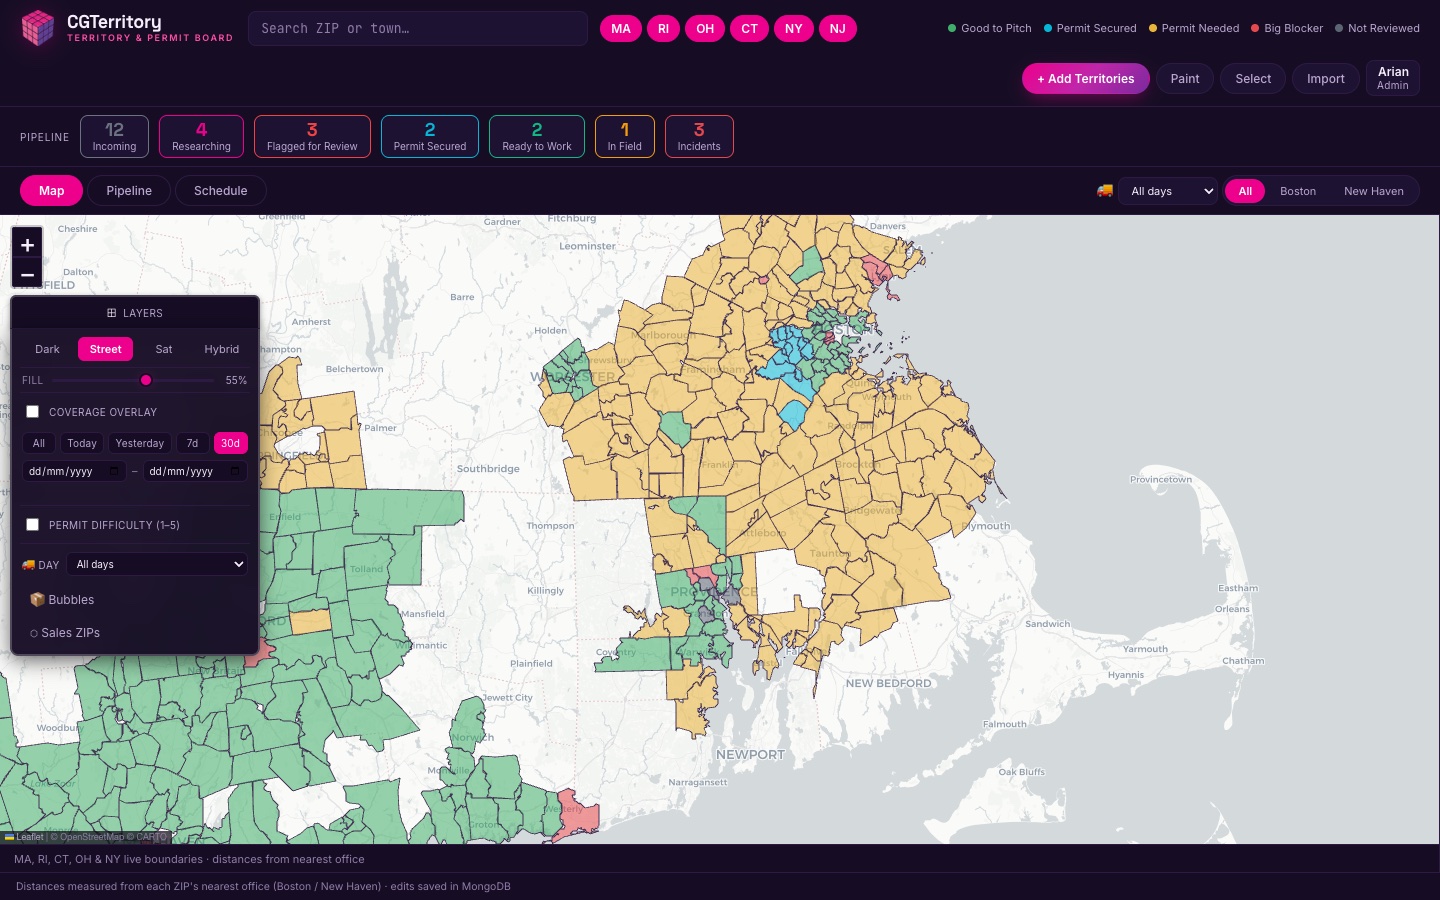
Task: Click the Add Territories button
Action: tap(1085, 79)
